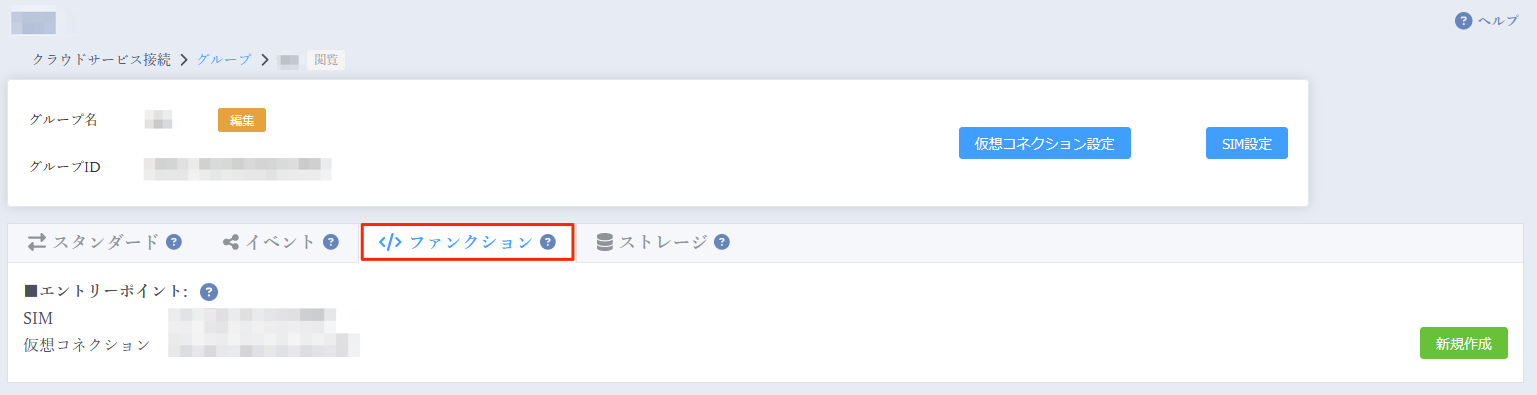This screenshot has height=395, width=1537.
Task: Click the question mark beside イベント
Action: 331,242
